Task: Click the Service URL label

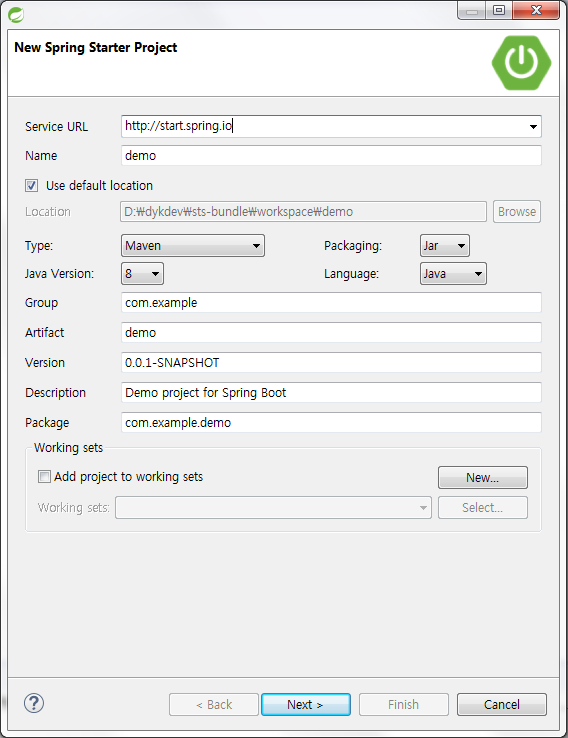Action: 56,127
